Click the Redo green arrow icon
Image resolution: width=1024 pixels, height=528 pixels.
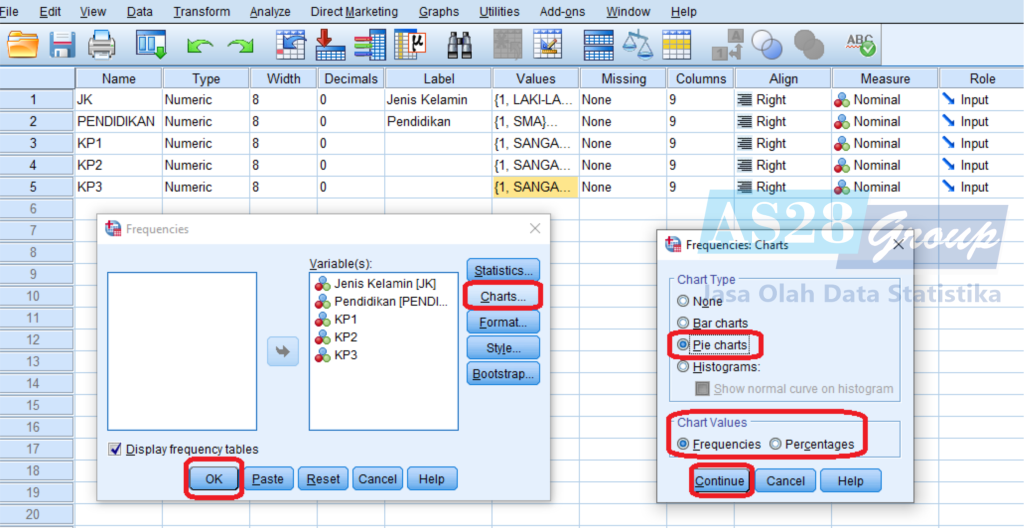[x=240, y=45]
